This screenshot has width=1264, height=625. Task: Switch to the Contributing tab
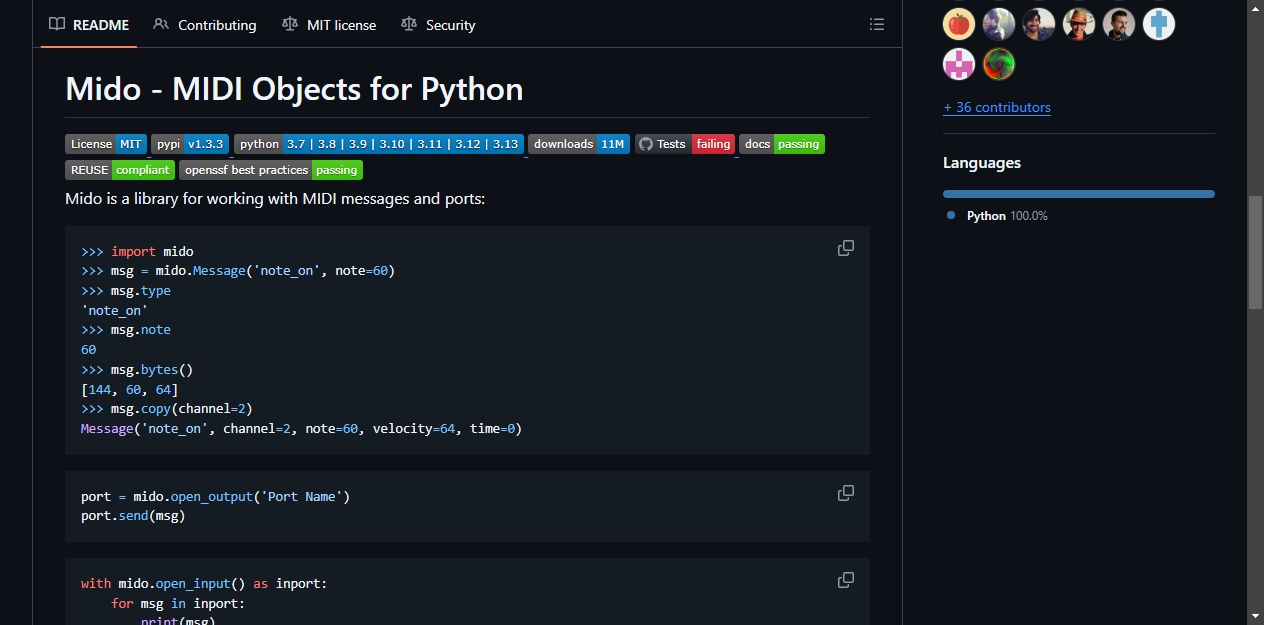(x=205, y=25)
